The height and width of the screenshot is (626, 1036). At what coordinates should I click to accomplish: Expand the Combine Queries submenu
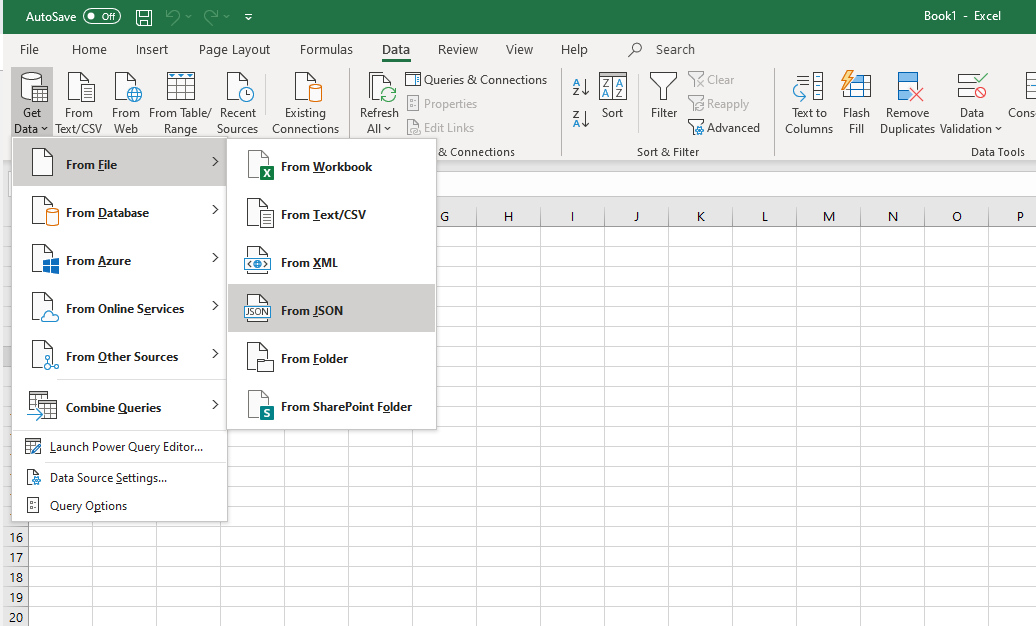coord(120,407)
